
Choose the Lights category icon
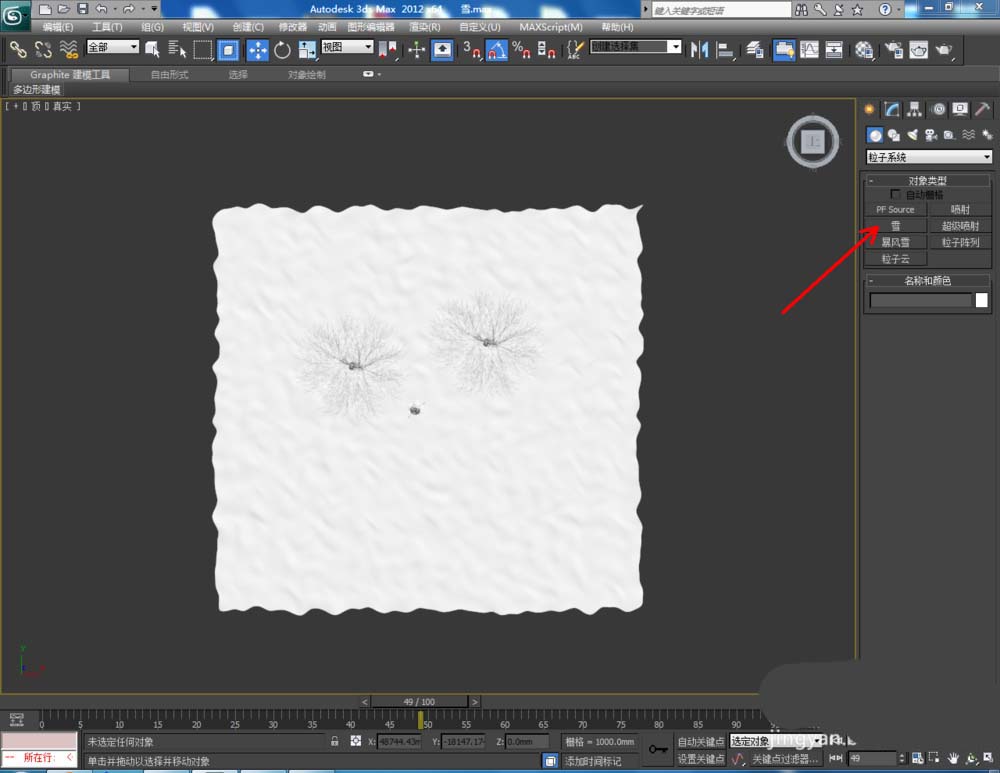point(911,135)
